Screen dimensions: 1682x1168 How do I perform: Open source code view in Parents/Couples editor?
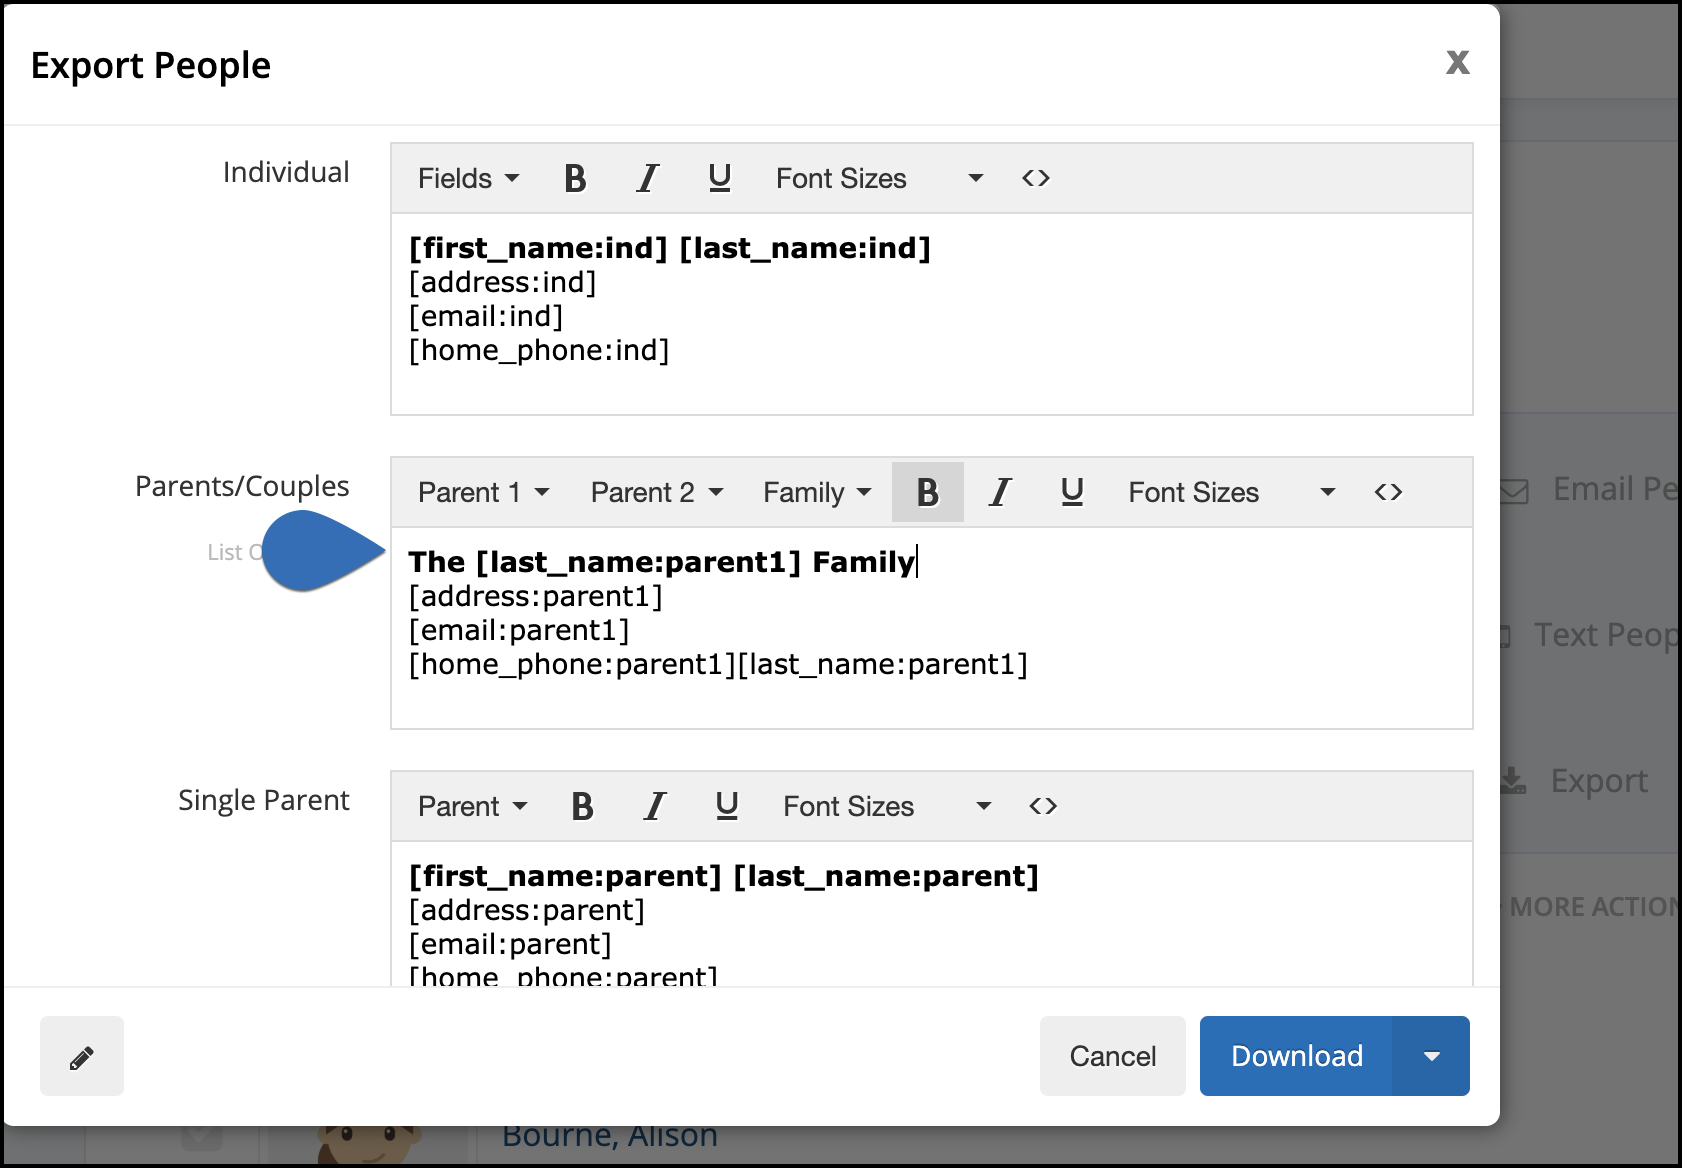(x=1388, y=492)
